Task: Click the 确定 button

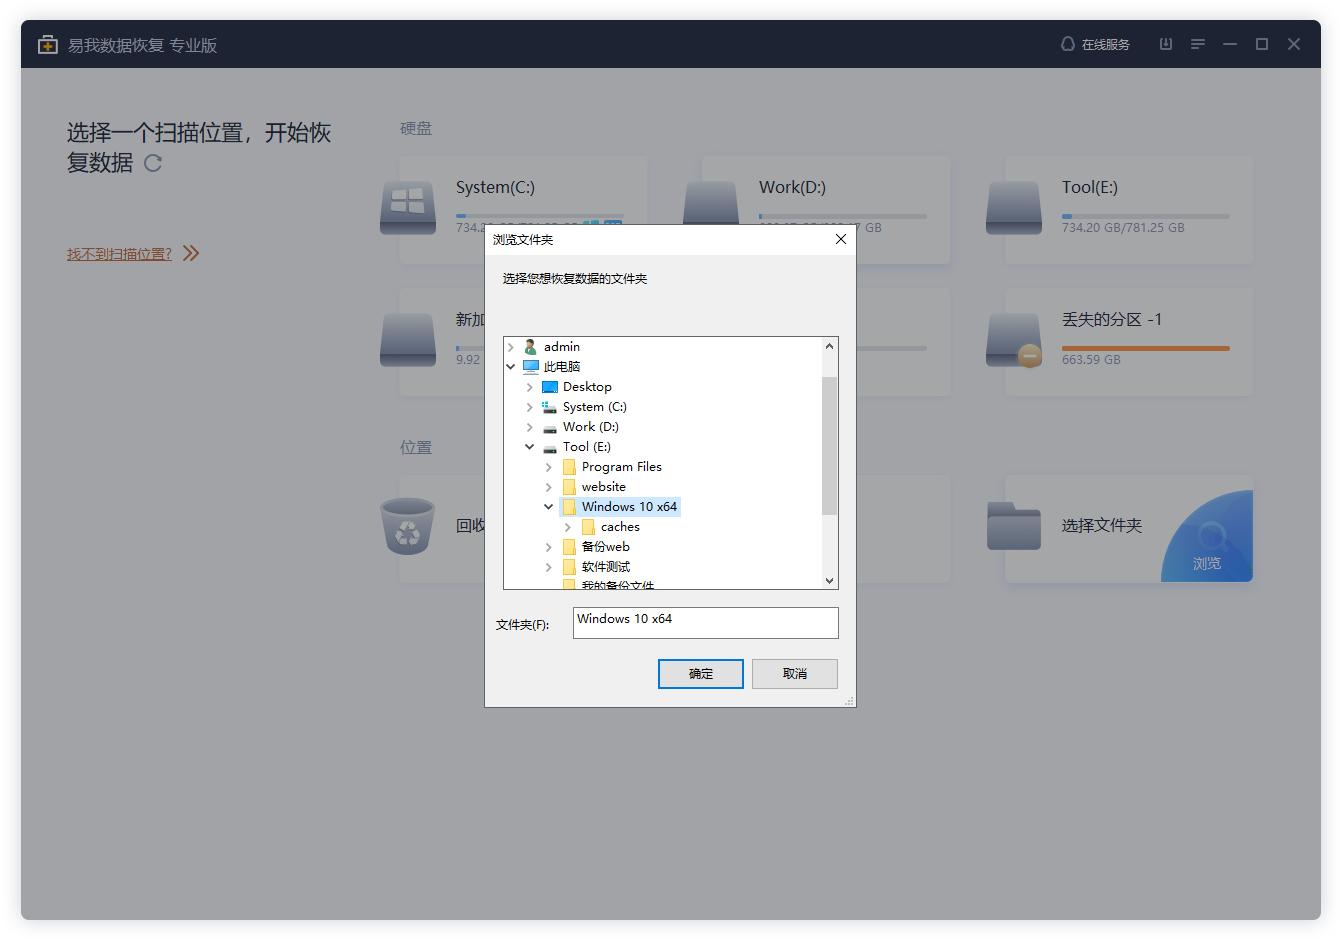Action: pyautogui.click(x=700, y=674)
